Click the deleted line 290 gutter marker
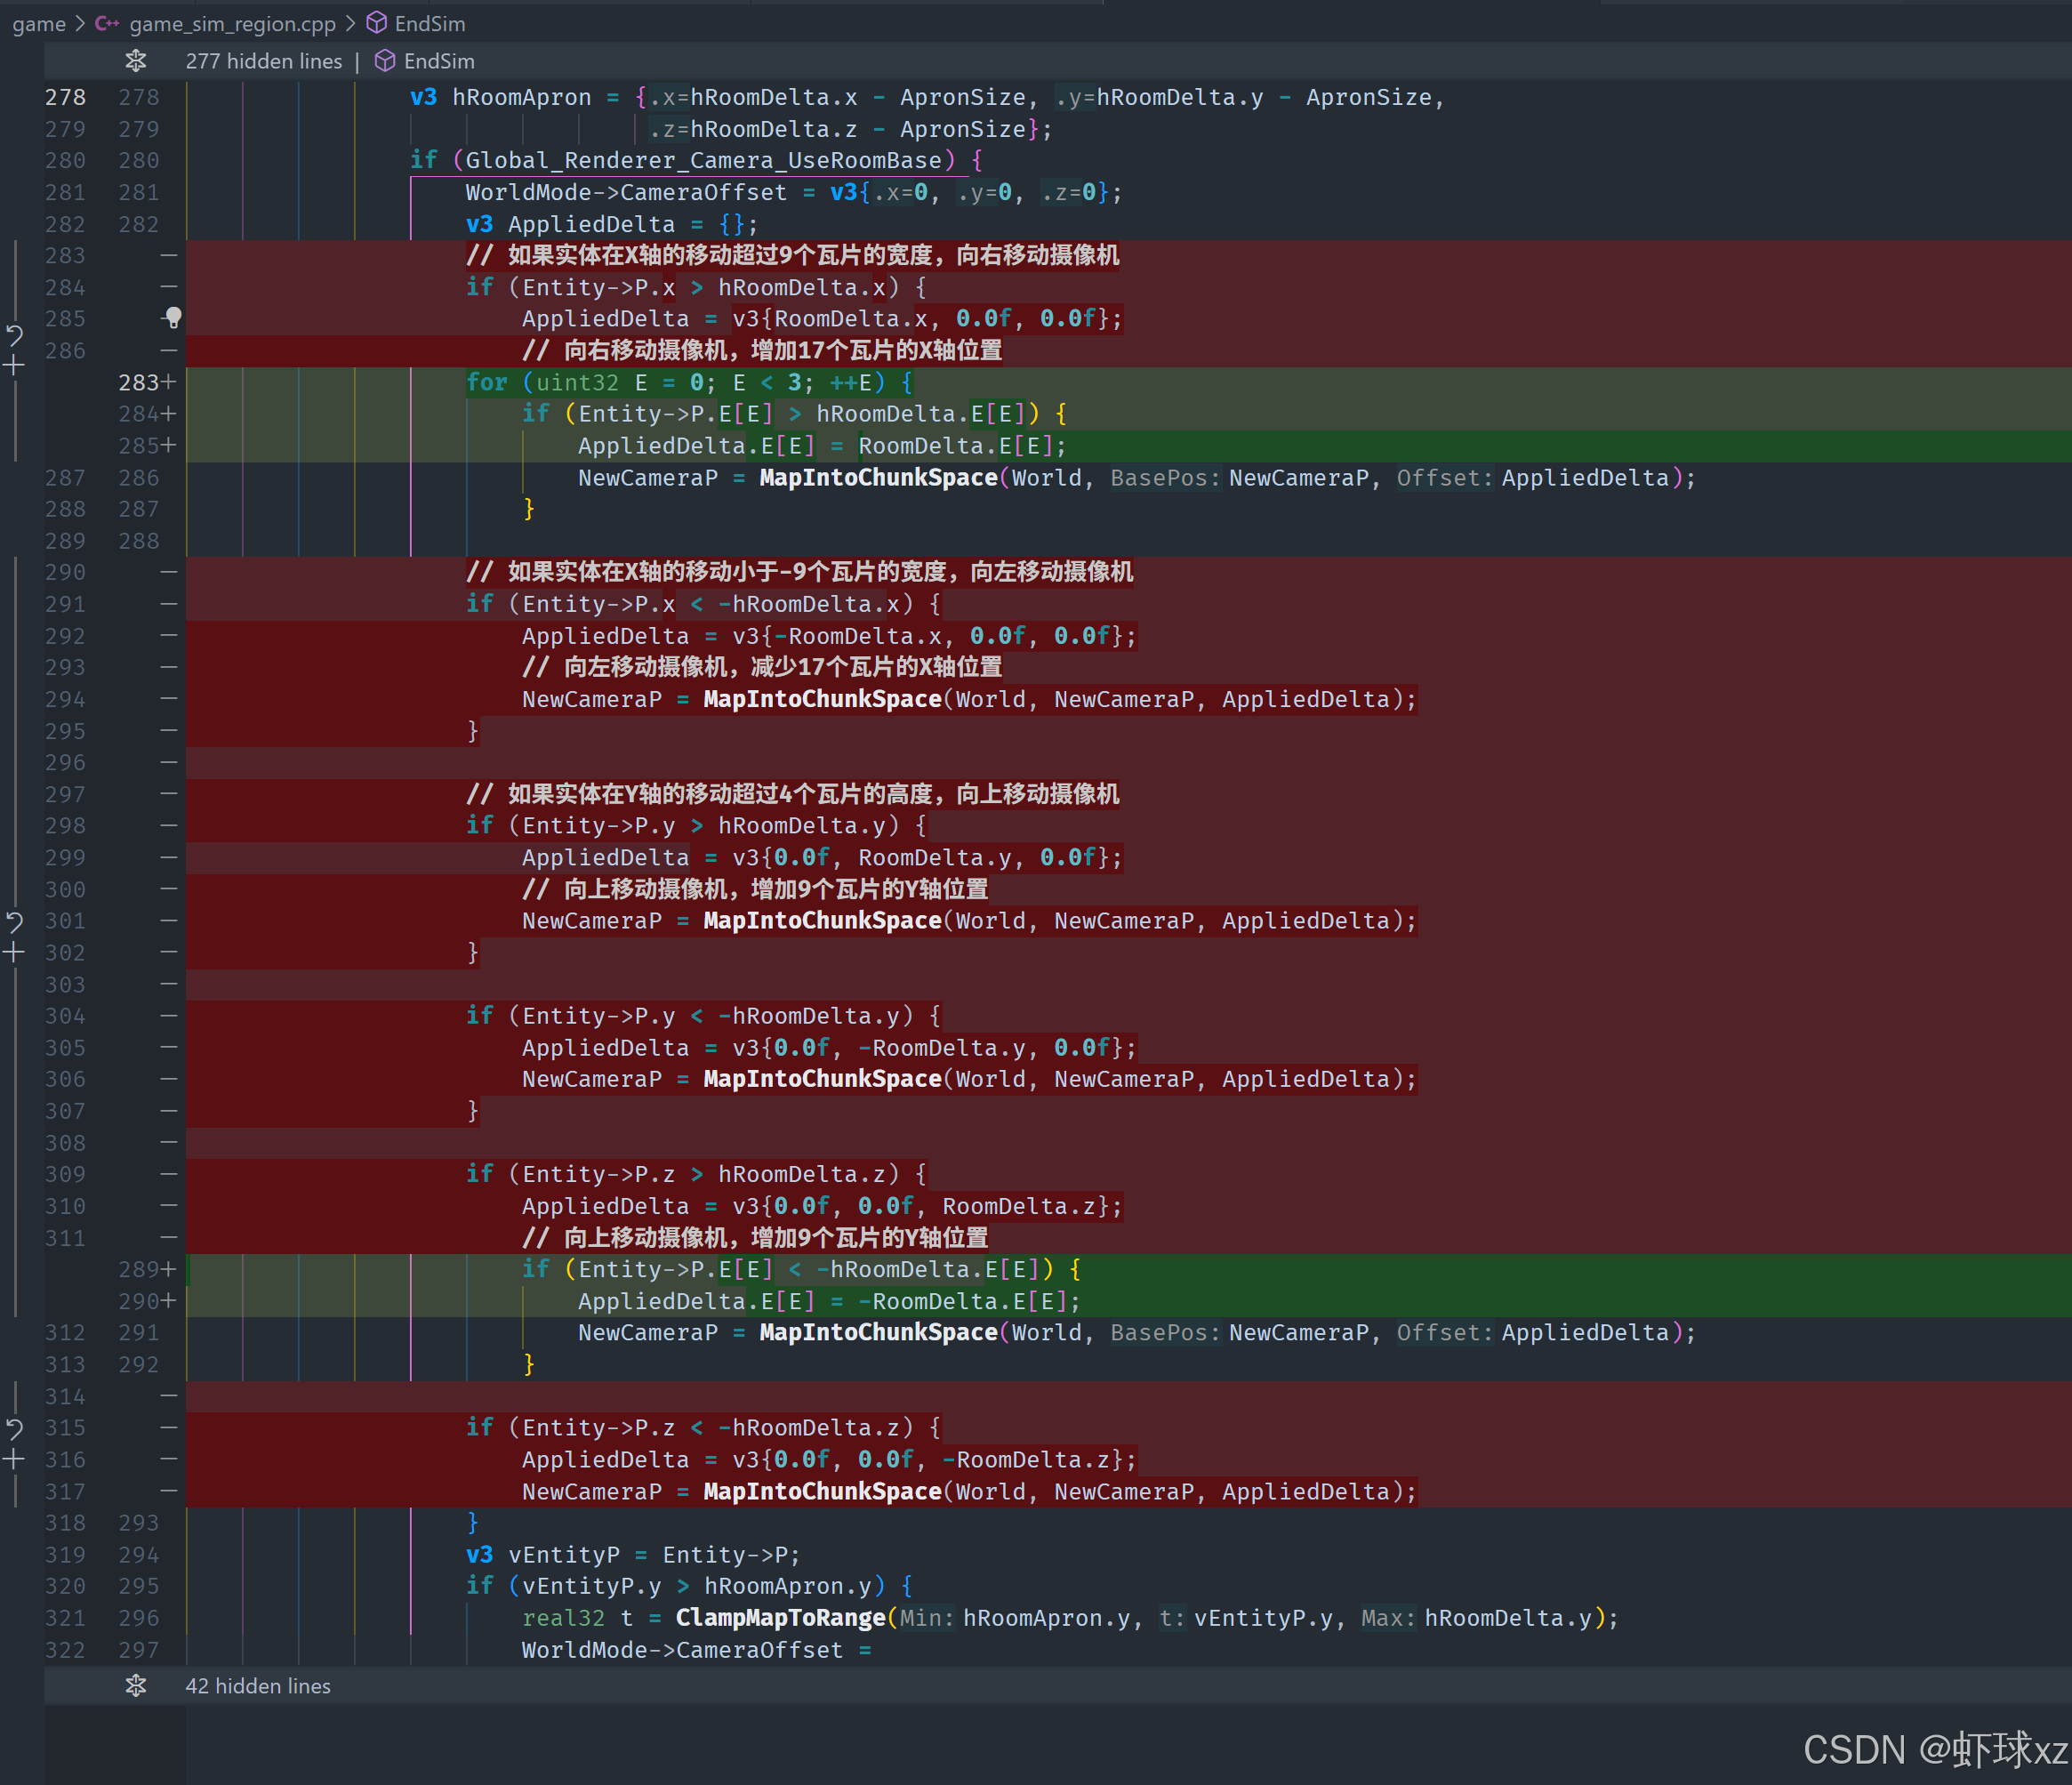This screenshot has height=1785, width=2072. click(x=168, y=572)
